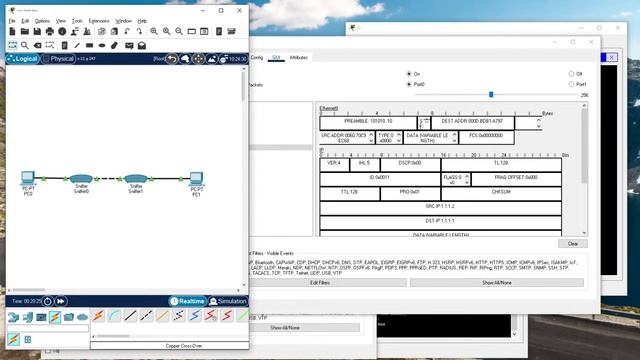Click Show All/None in the window behind
Screen dimensions: 640x360
[x=284, y=328]
